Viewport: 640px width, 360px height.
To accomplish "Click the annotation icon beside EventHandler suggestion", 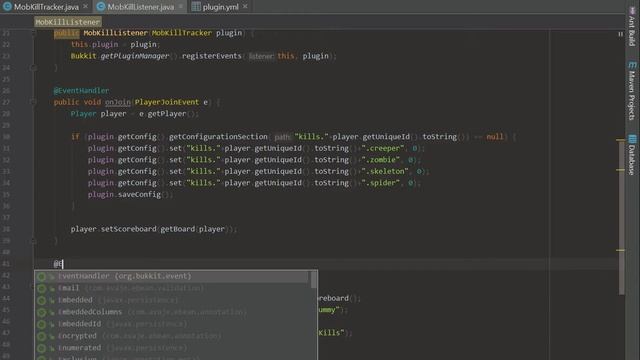I will point(41,277).
